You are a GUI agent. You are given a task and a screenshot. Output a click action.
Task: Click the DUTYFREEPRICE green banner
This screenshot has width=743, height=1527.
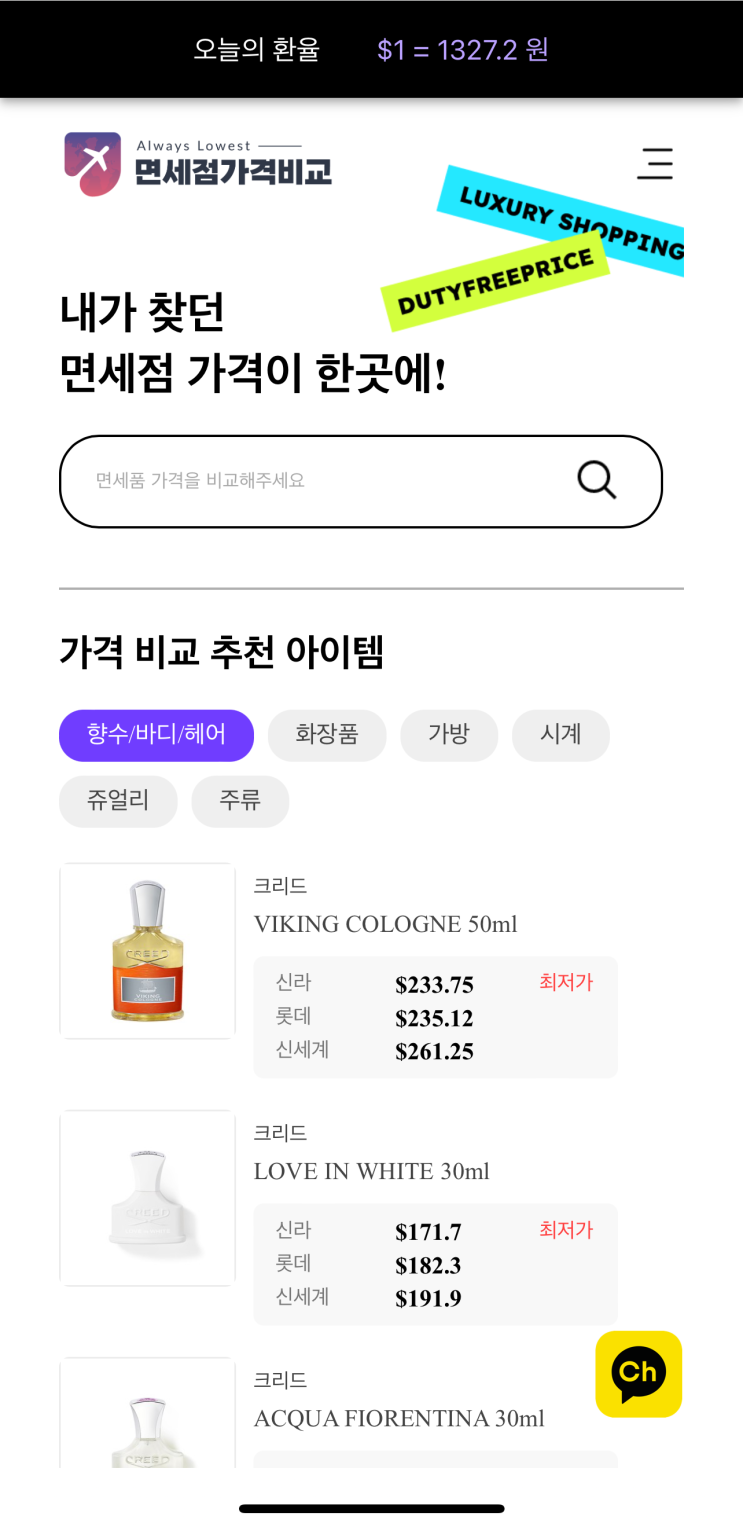coord(496,281)
